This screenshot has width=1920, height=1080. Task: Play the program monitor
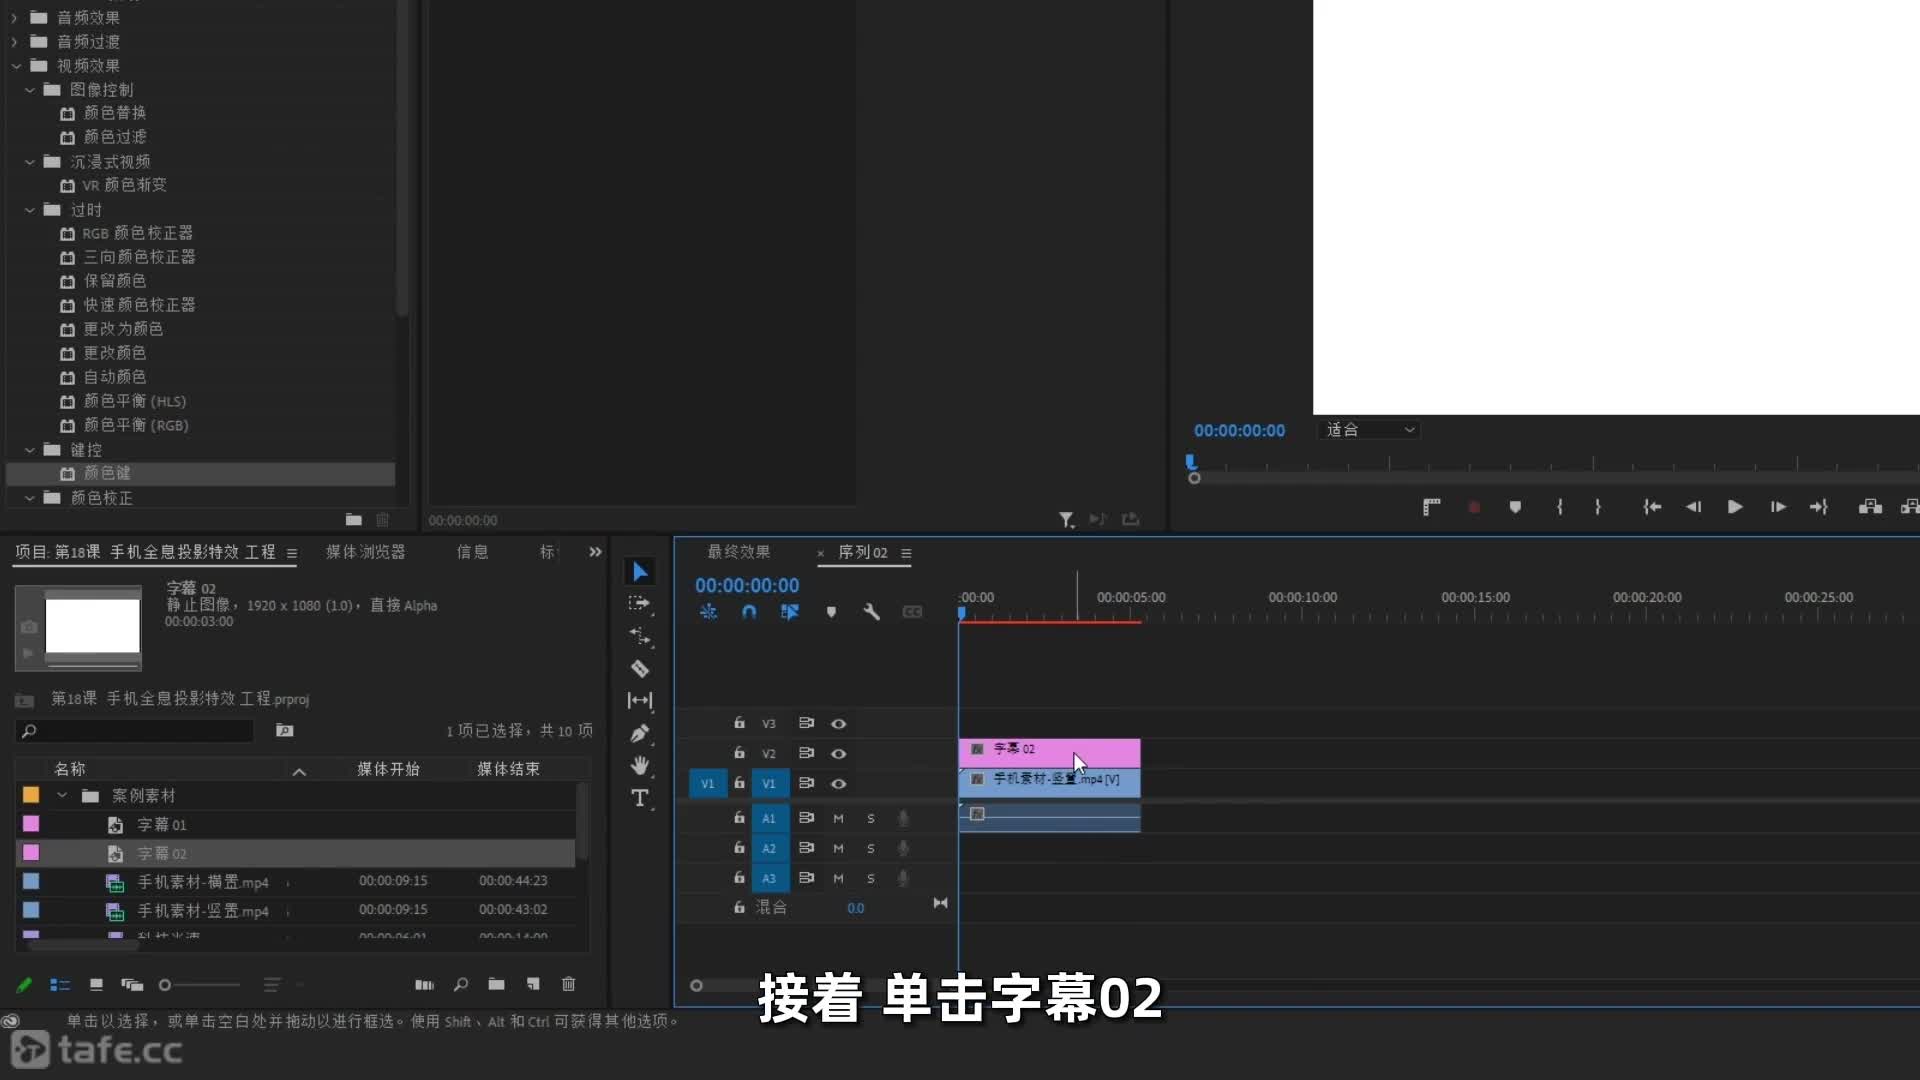(1735, 507)
